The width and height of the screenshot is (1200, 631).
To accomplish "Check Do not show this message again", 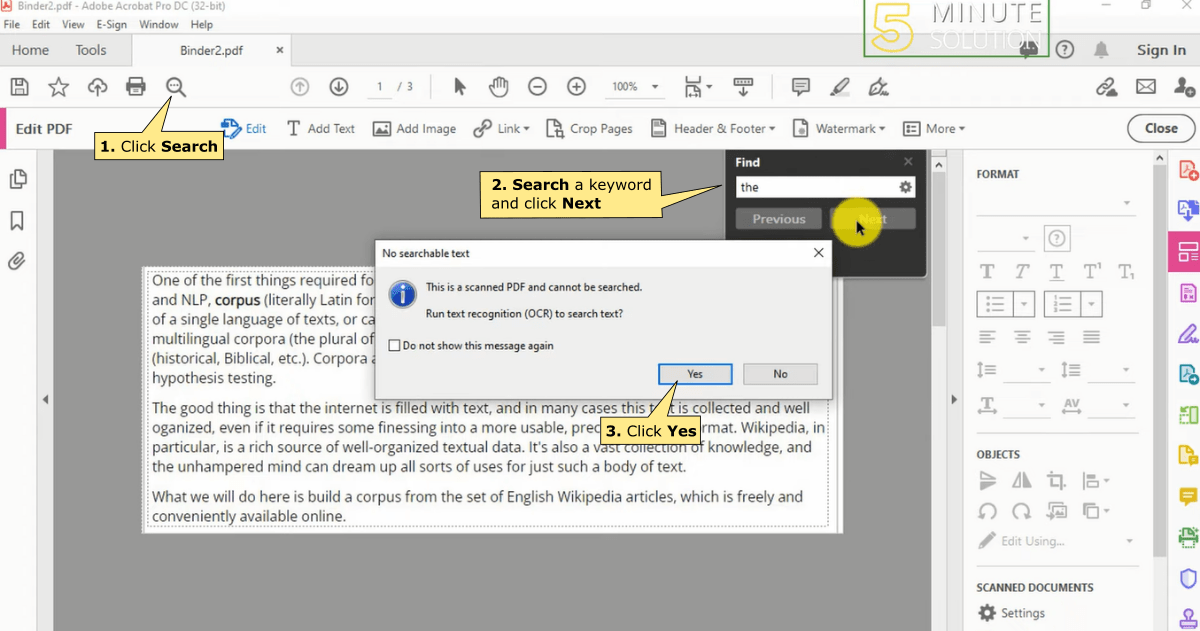I will pos(395,344).
